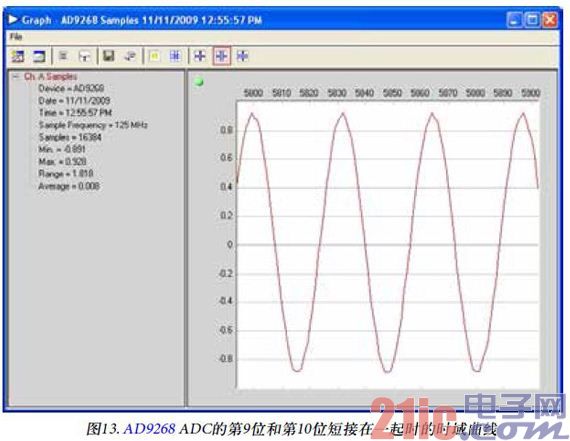Maximize the Graph window
The width and height of the screenshot is (570, 441).
click(x=532, y=20)
